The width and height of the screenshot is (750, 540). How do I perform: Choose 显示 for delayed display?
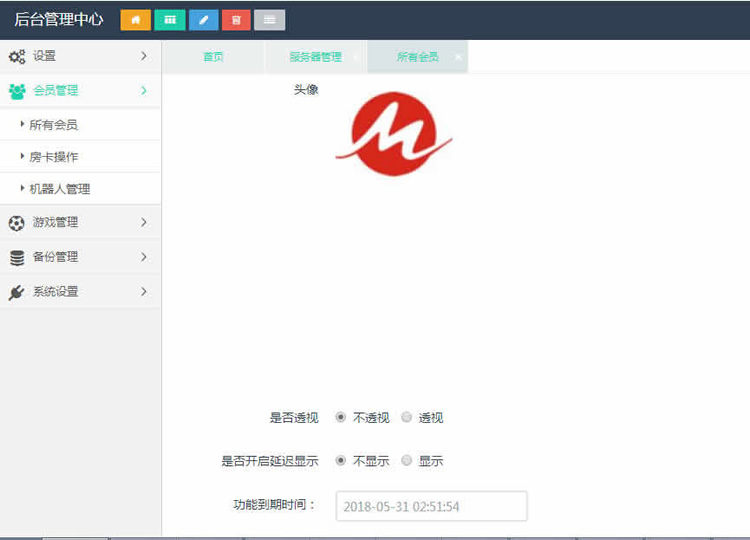[x=407, y=461]
